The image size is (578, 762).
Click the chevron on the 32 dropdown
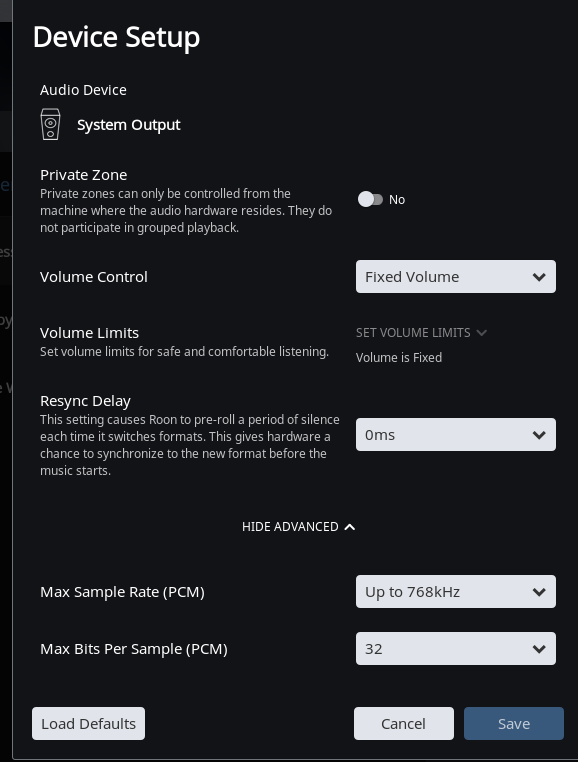[539, 649]
